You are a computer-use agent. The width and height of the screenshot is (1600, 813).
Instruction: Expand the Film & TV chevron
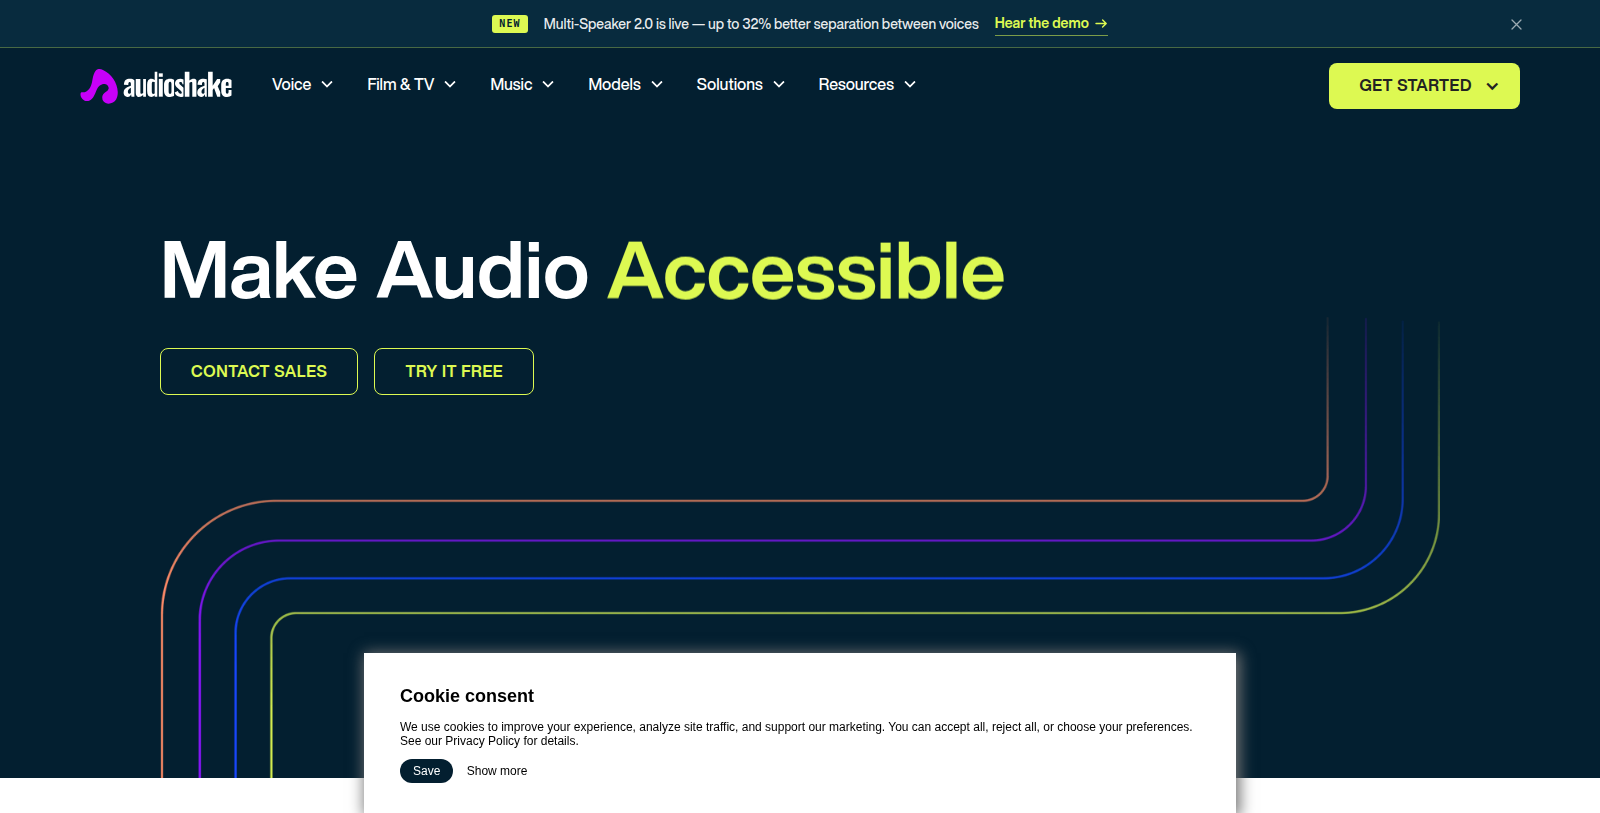point(450,85)
